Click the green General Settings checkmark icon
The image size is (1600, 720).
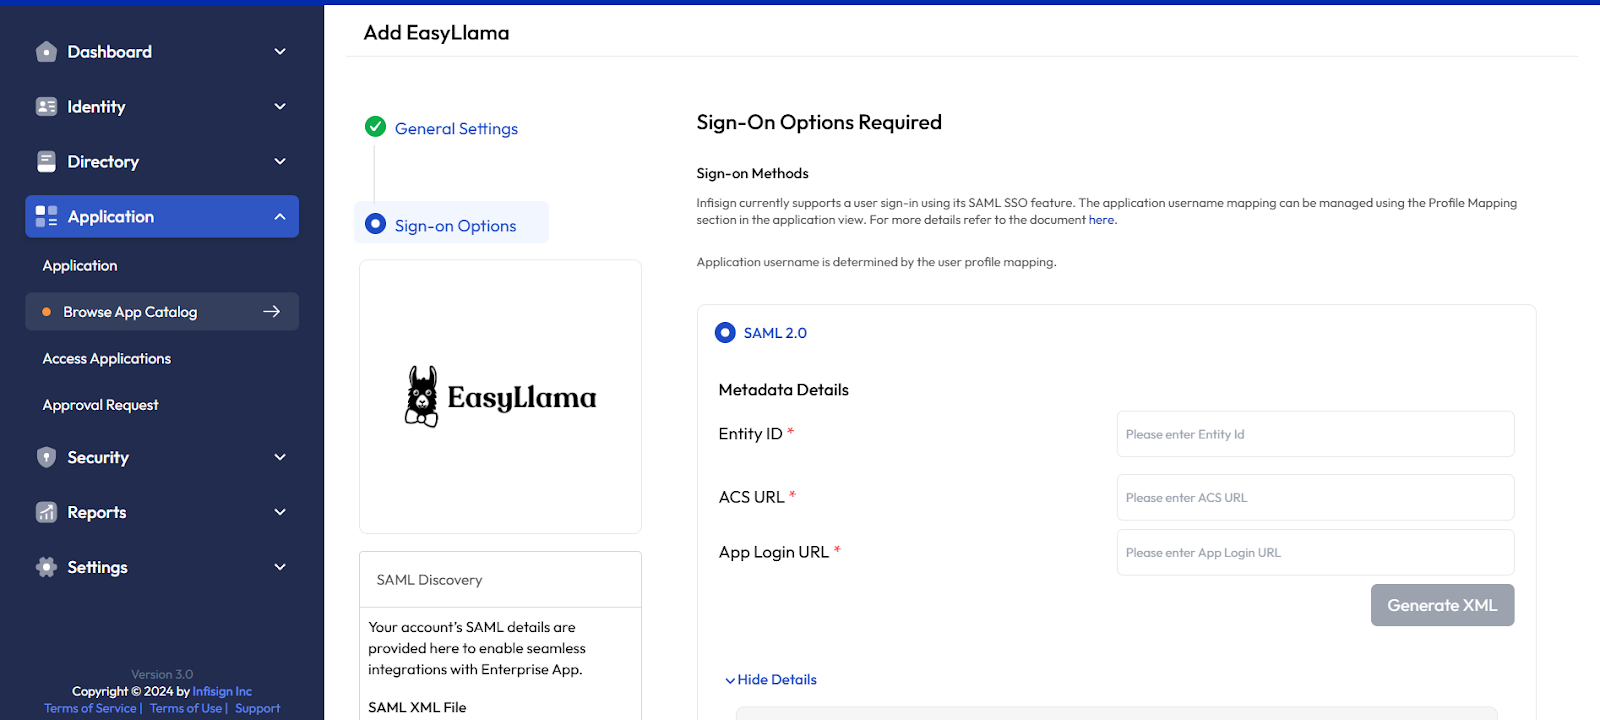(375, 127)
